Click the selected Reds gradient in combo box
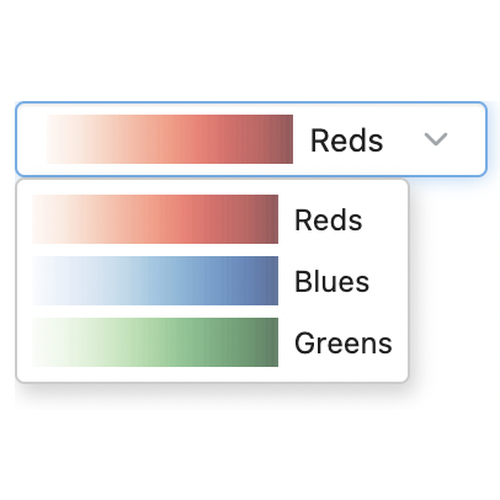 170,139
